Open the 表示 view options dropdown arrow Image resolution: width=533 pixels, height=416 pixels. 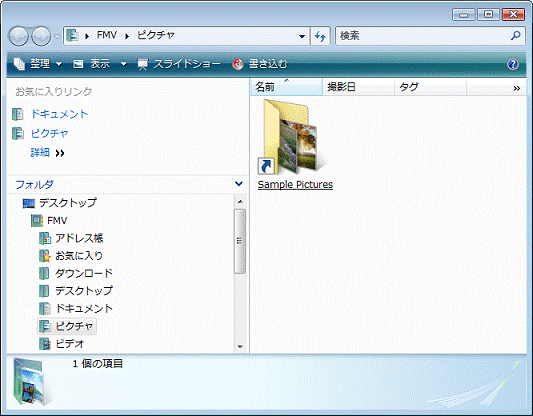point(124,64)
